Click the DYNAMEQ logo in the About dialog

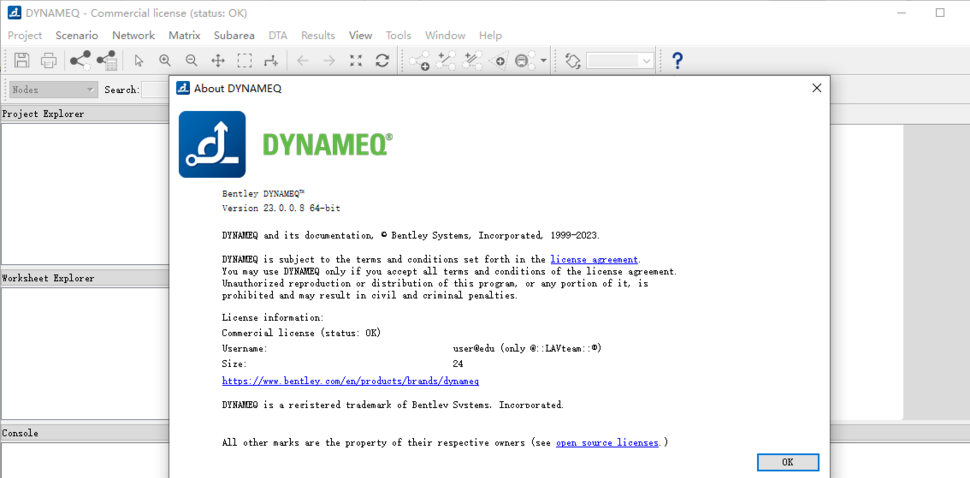pos(212,145)
